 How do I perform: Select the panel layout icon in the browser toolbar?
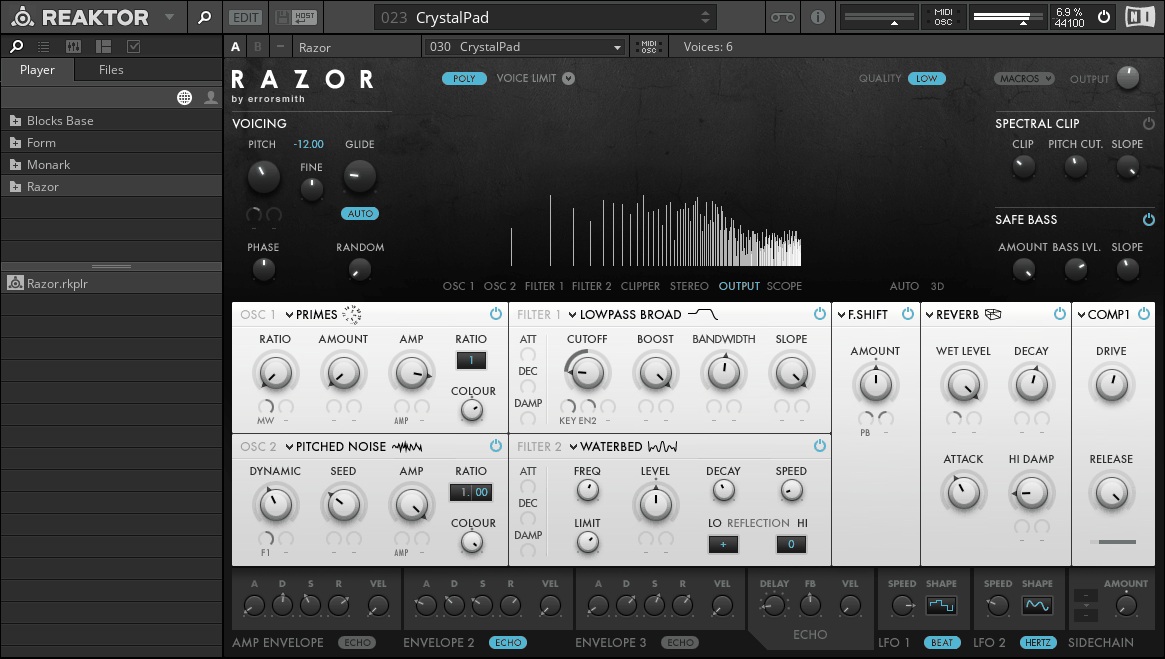[102, 45]
